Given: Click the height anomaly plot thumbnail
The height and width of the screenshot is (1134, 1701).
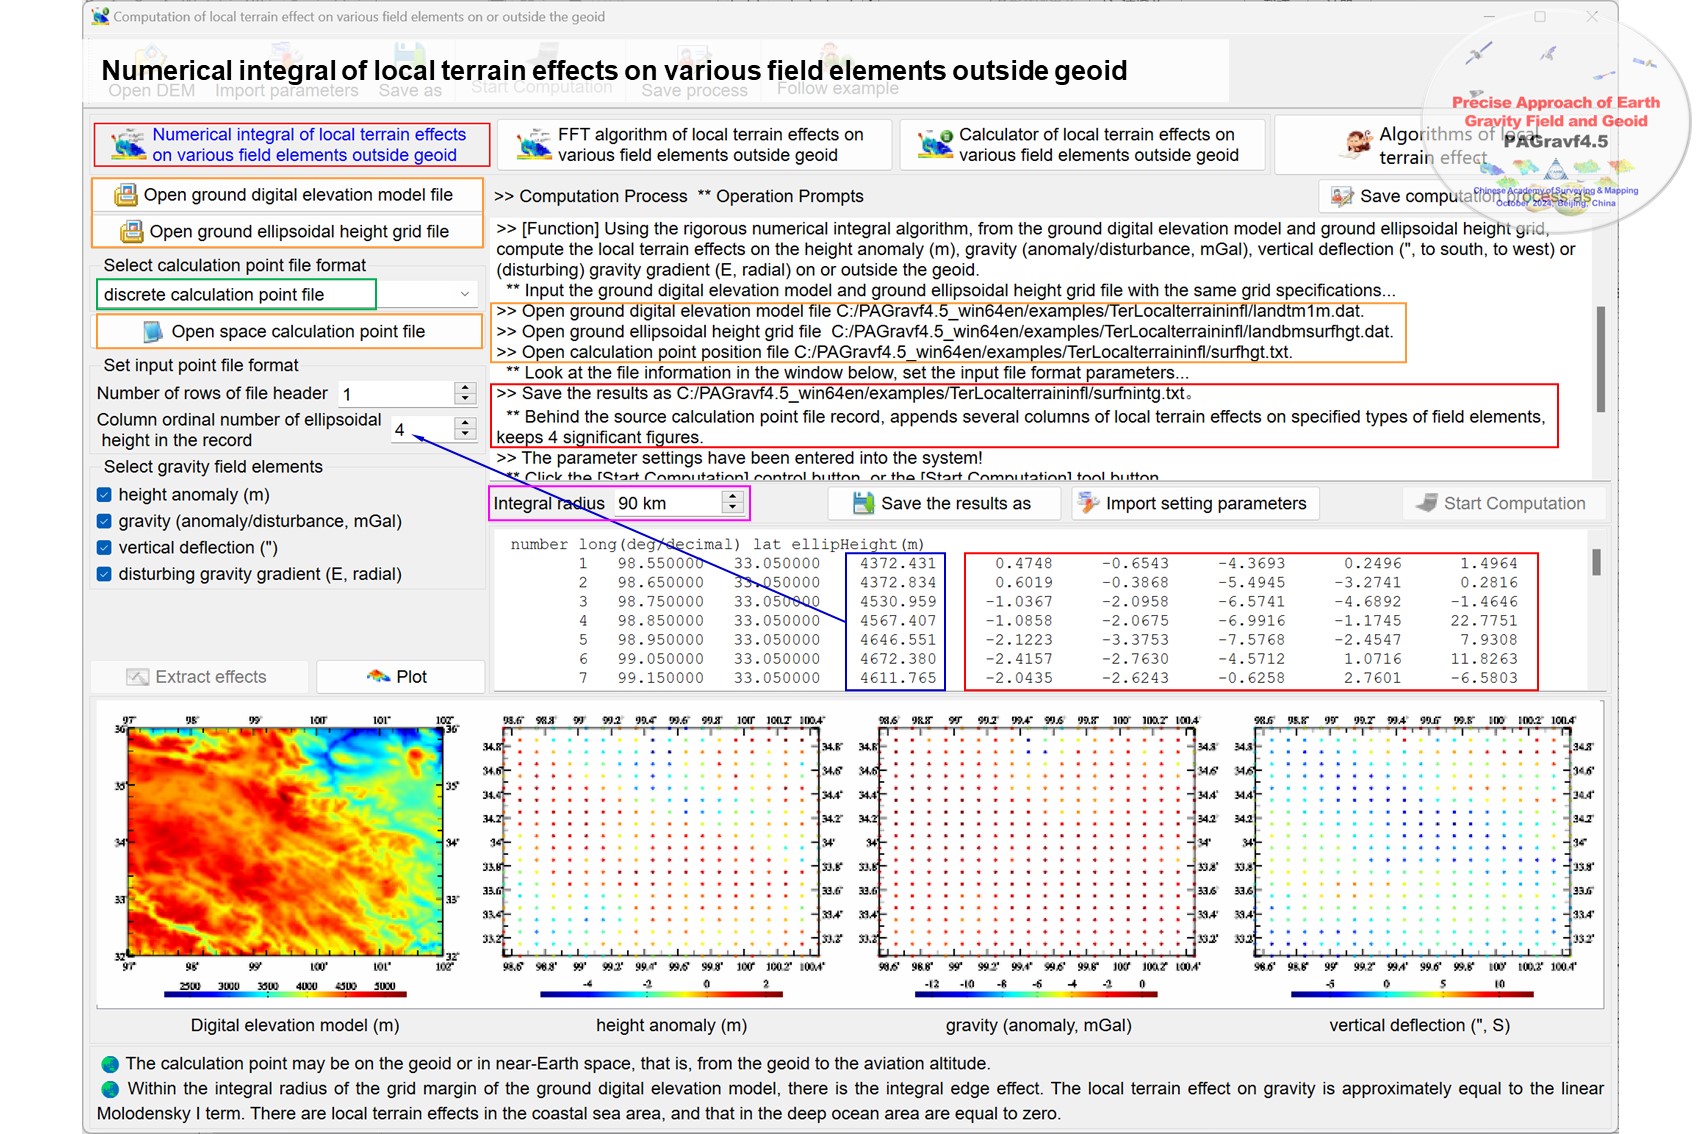Looking at the screenshot, I should point(663,844).
